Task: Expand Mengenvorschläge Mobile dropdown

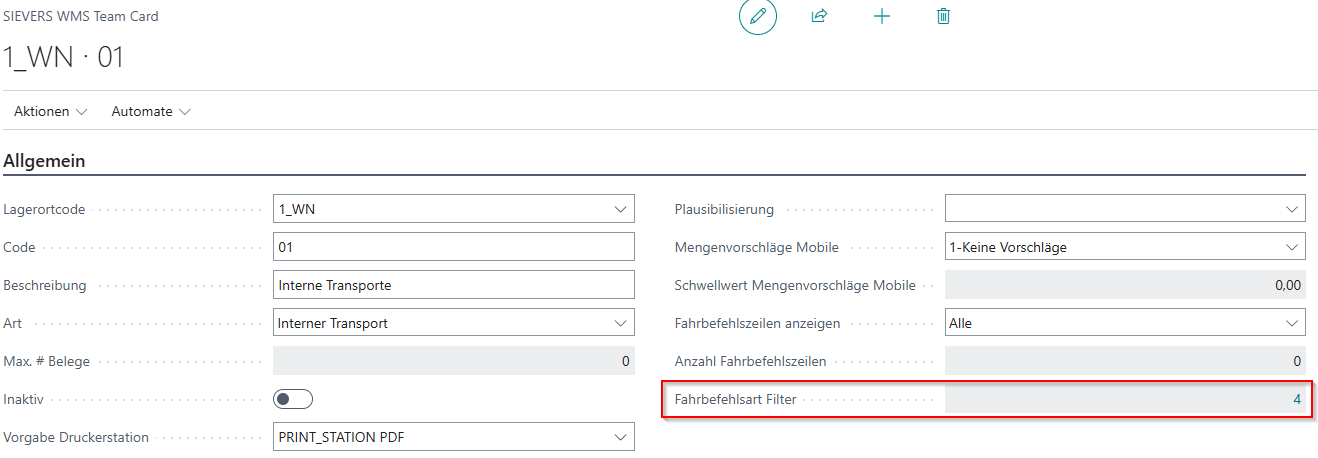Action: click(1290, 247)
